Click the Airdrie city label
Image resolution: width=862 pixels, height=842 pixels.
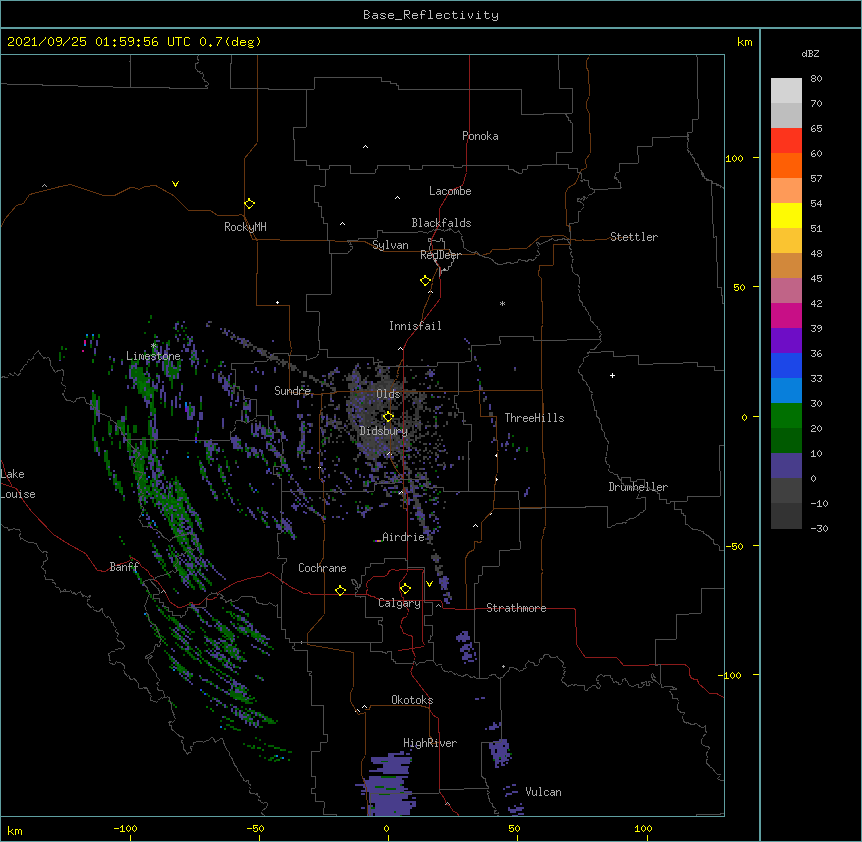point(403,537)
